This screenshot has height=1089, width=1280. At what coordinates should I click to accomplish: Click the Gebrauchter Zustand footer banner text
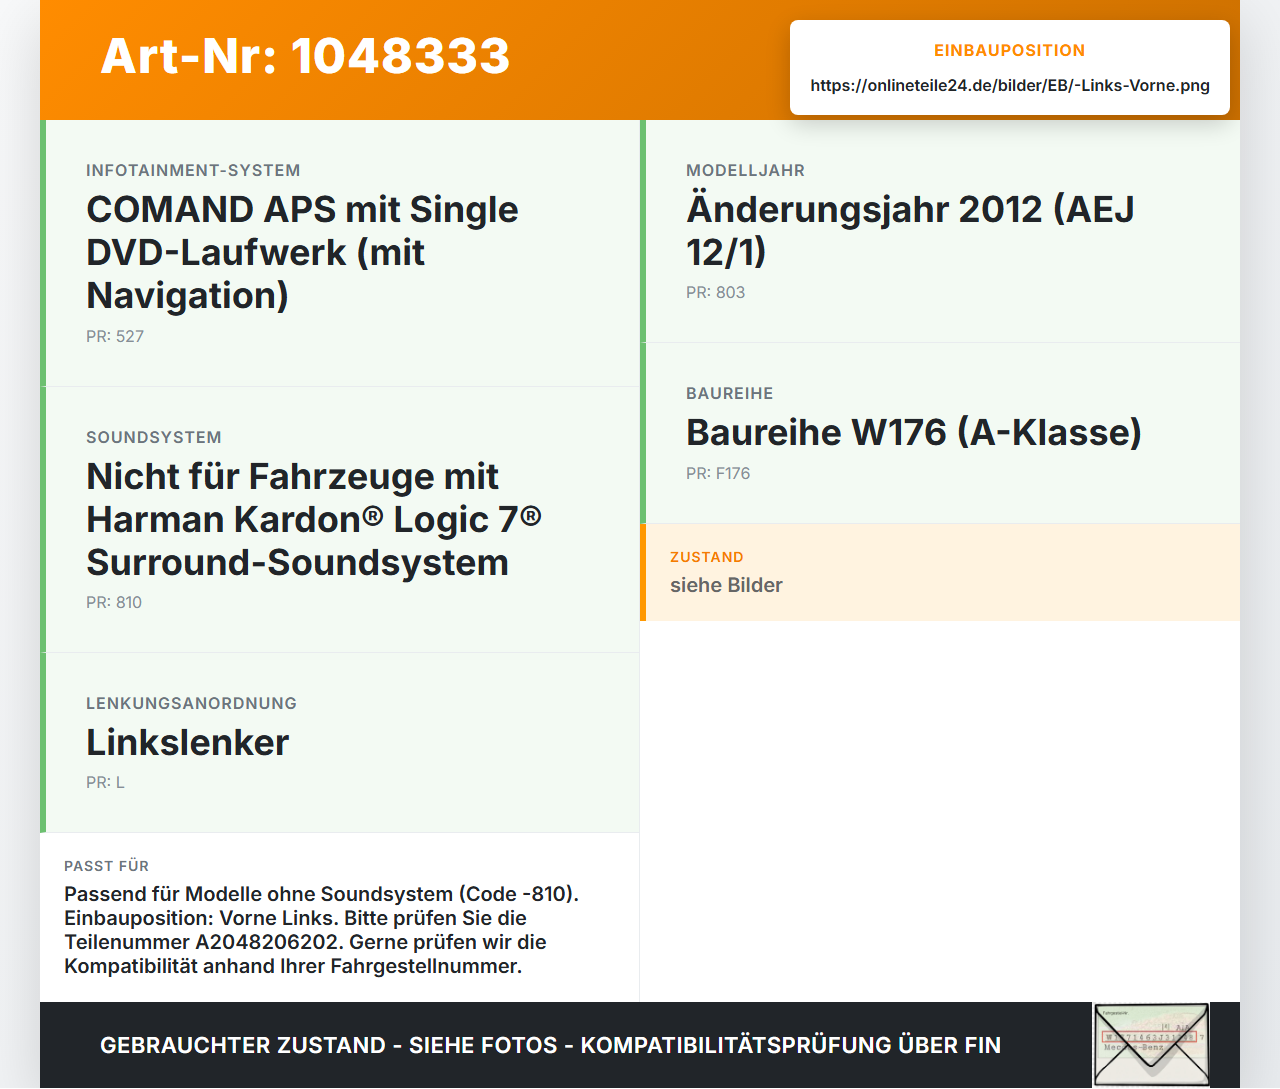(550, 1045)
